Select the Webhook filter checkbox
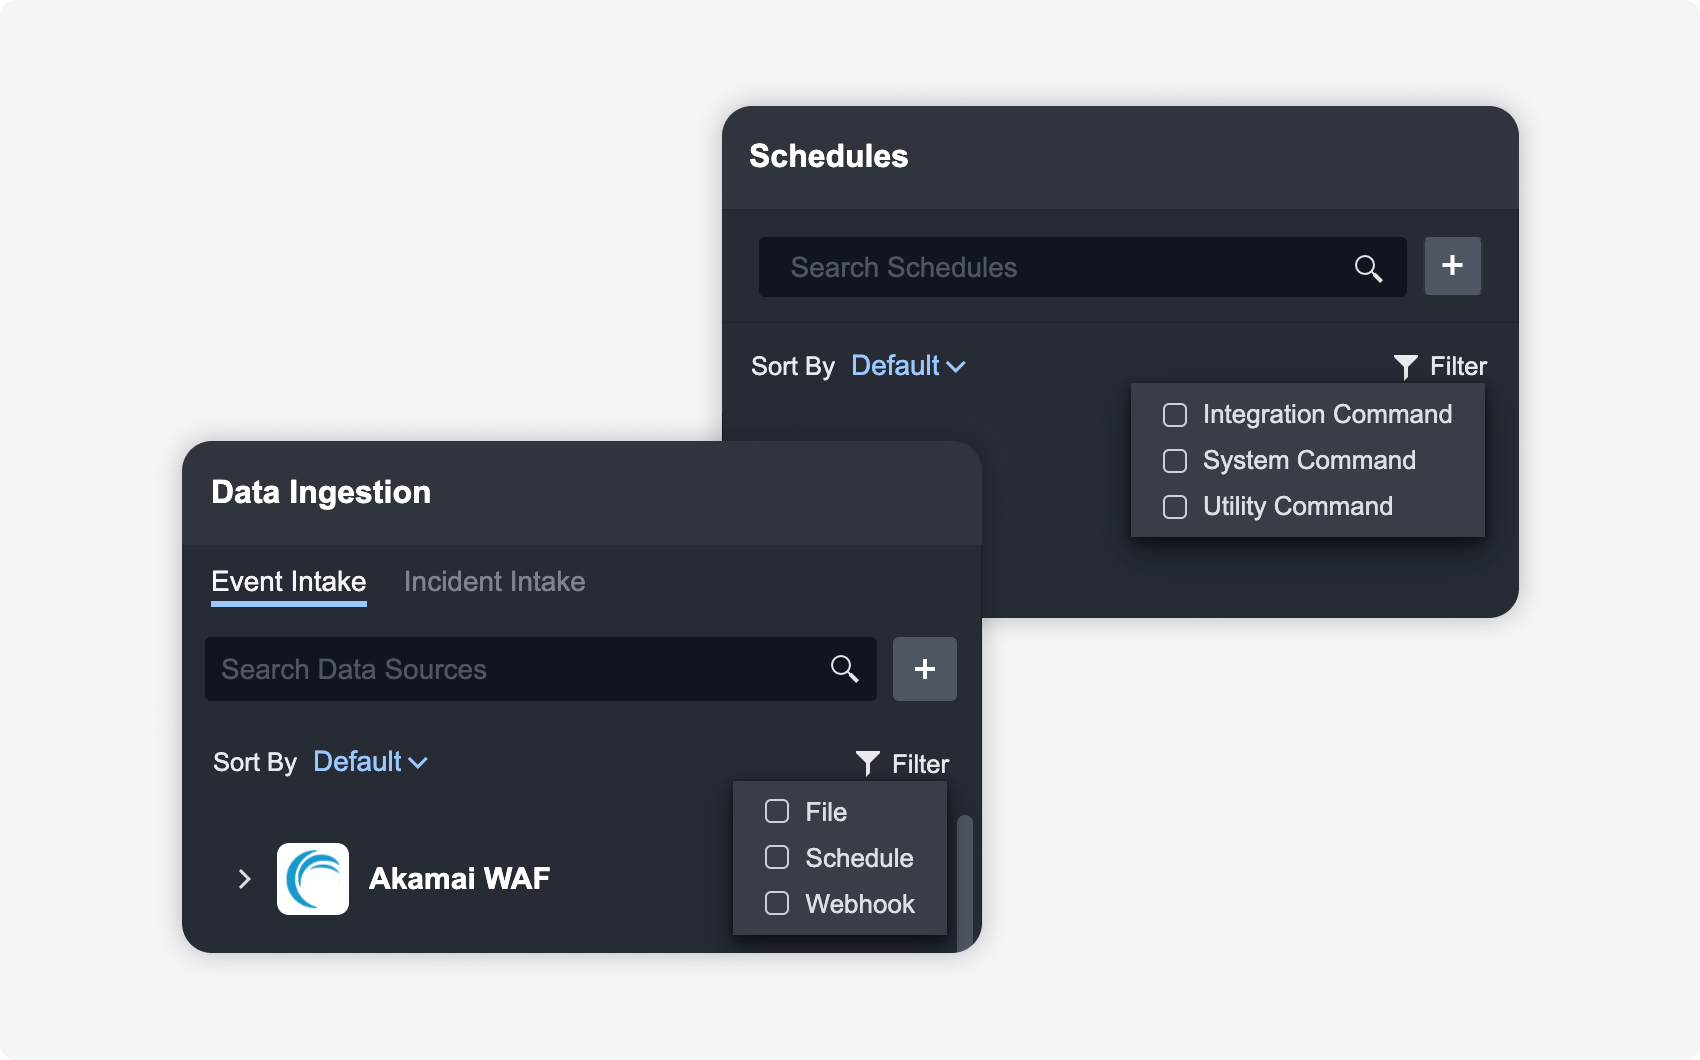1700x1060 pixels. 777,903
